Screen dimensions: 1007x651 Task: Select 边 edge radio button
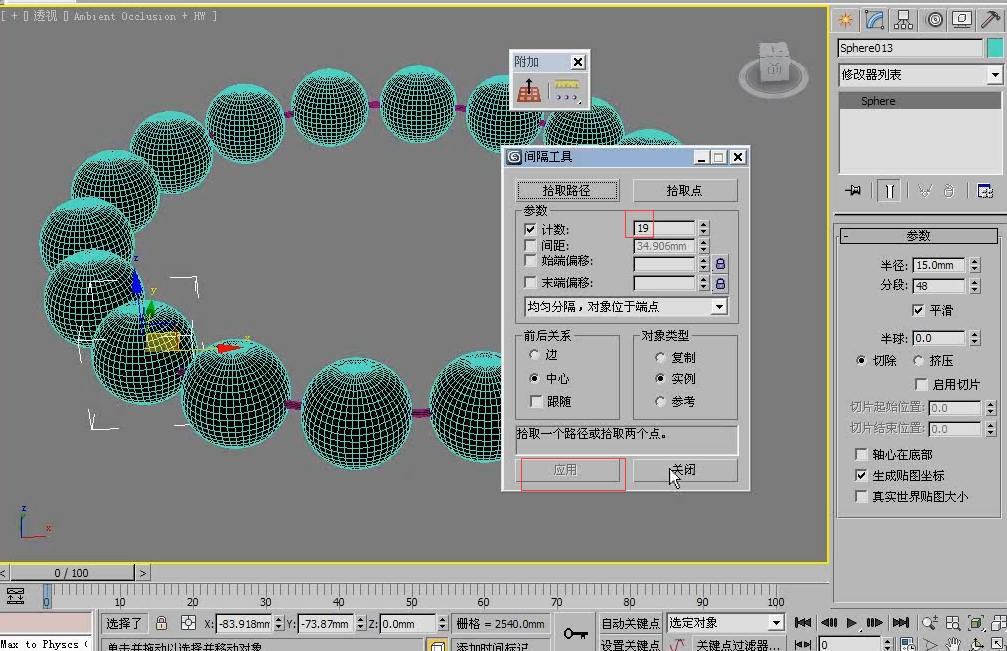(x=534, y=354)
